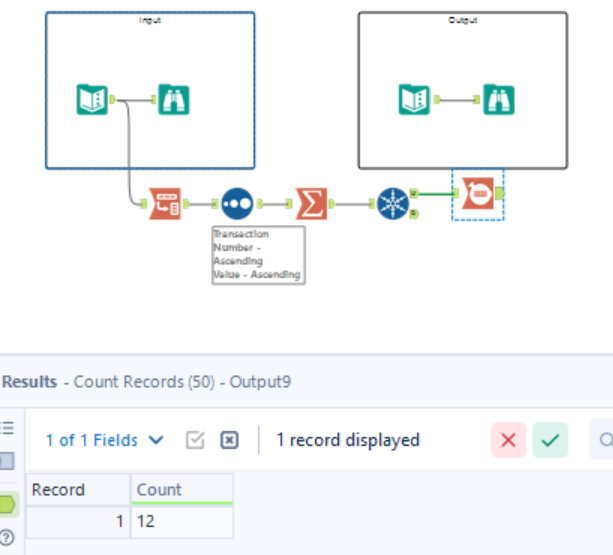Click the select all fields checkmark icon
This screenshot has height=555, width=613.
195,440
